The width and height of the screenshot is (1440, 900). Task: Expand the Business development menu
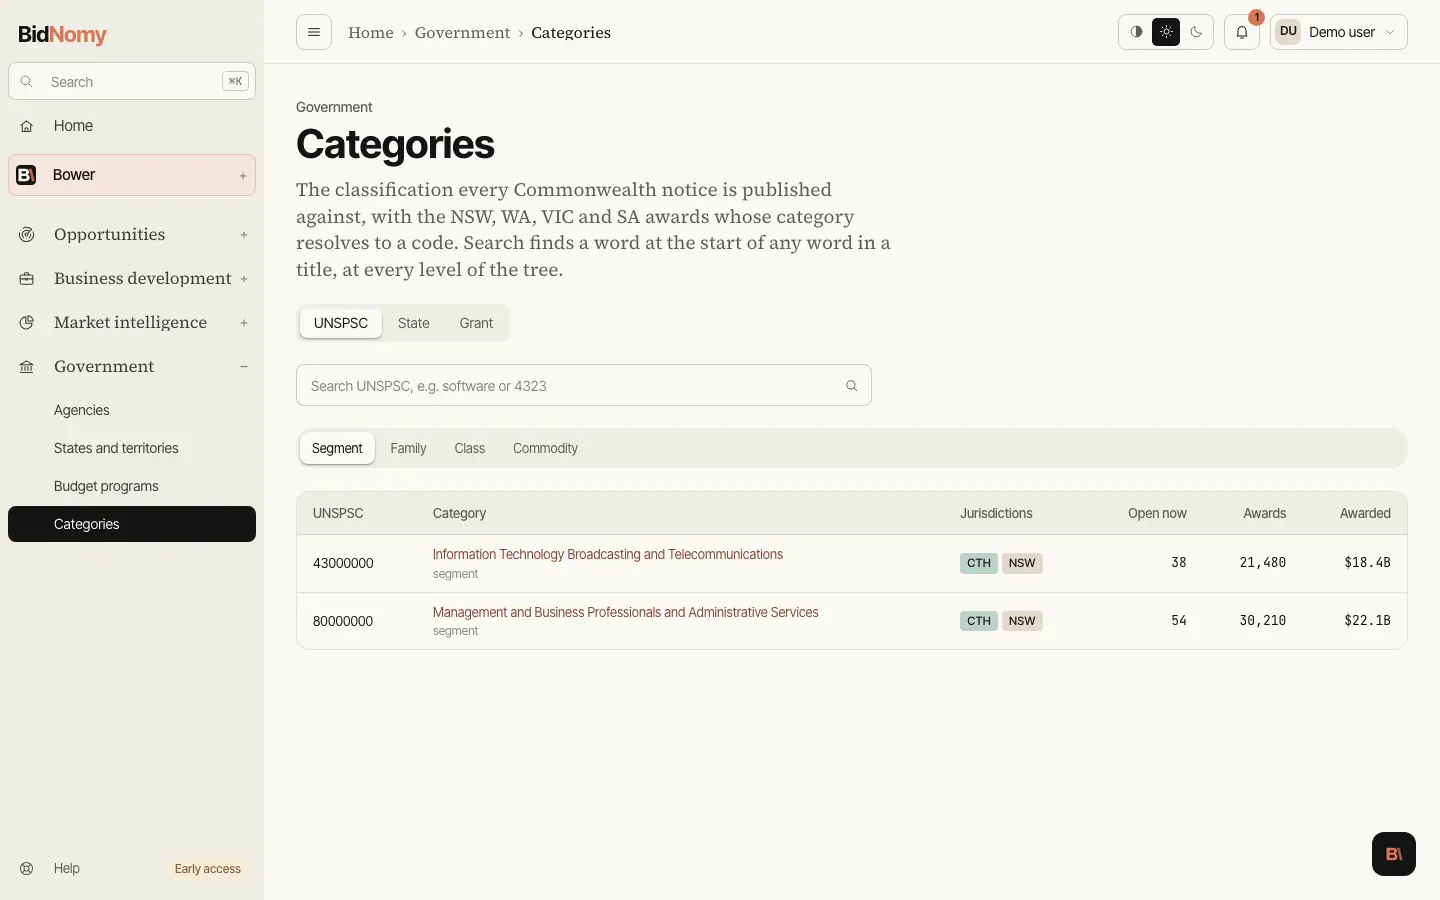(x=244, y=279)
